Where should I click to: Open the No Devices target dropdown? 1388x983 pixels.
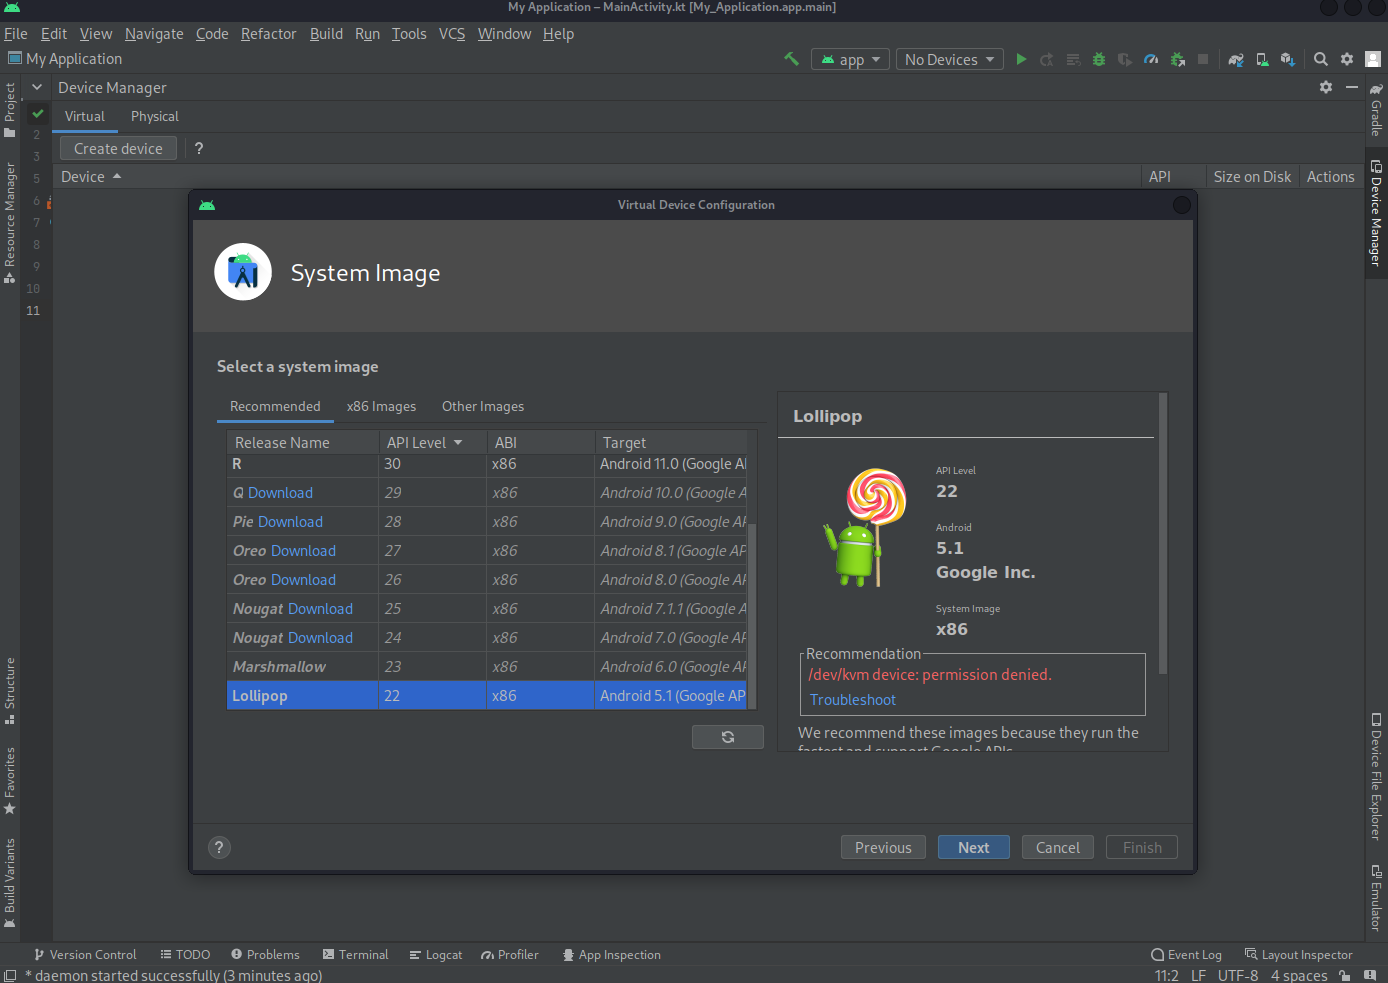pos(950,60)
